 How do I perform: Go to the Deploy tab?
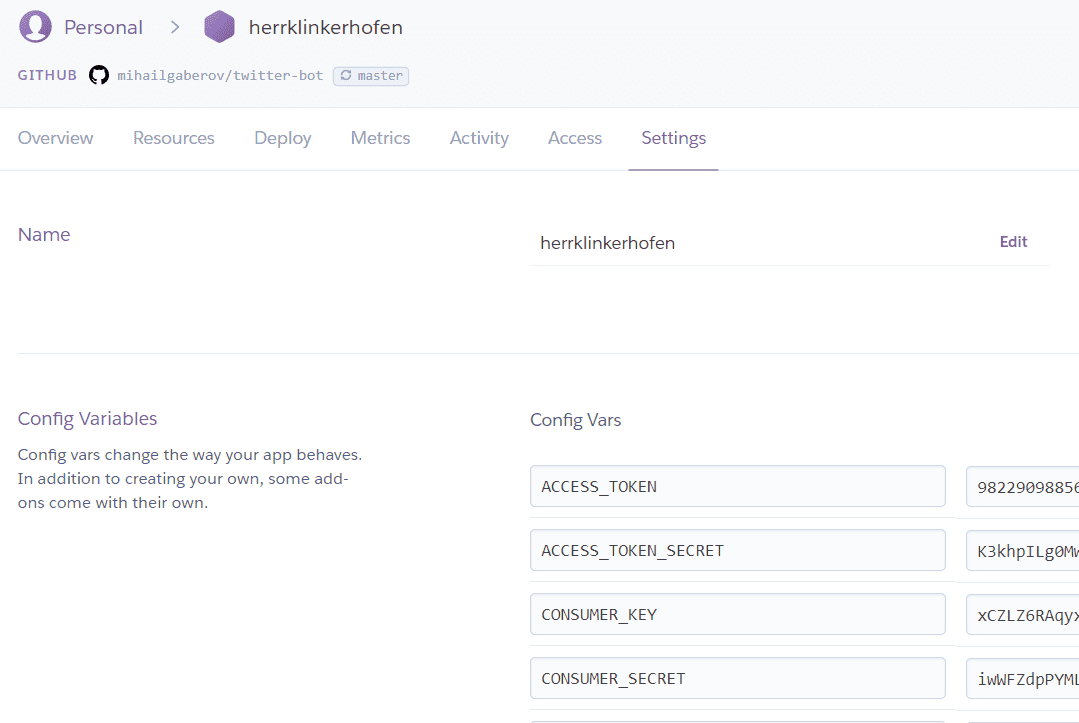[282, 138]
